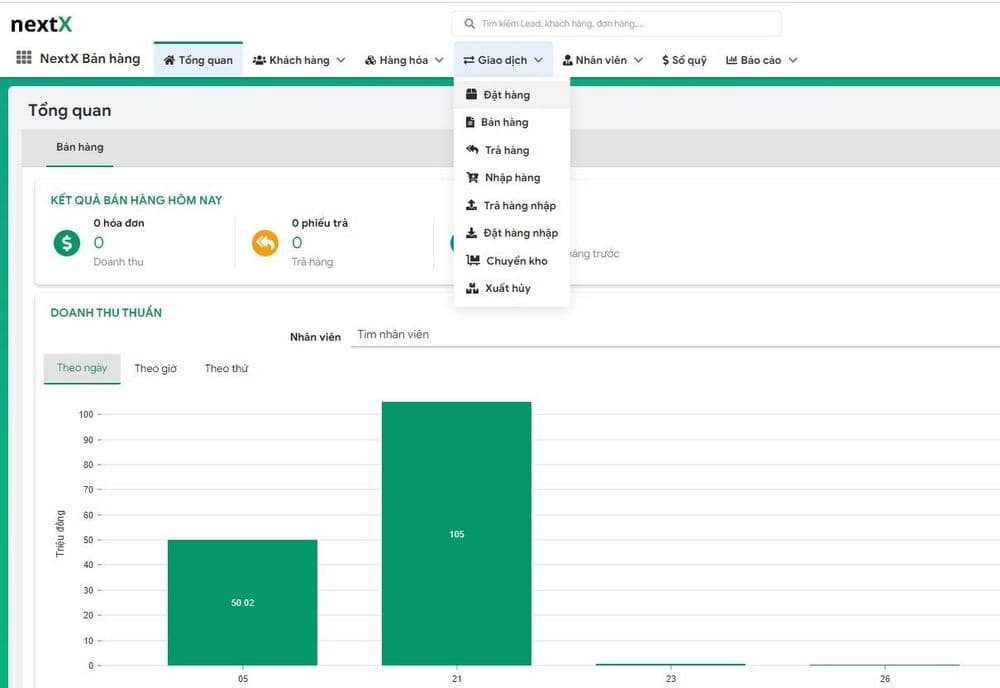Open Đặt hàng from Giao dịch menu
This screenshot has width=1000, height=688.
pos(505,95)
